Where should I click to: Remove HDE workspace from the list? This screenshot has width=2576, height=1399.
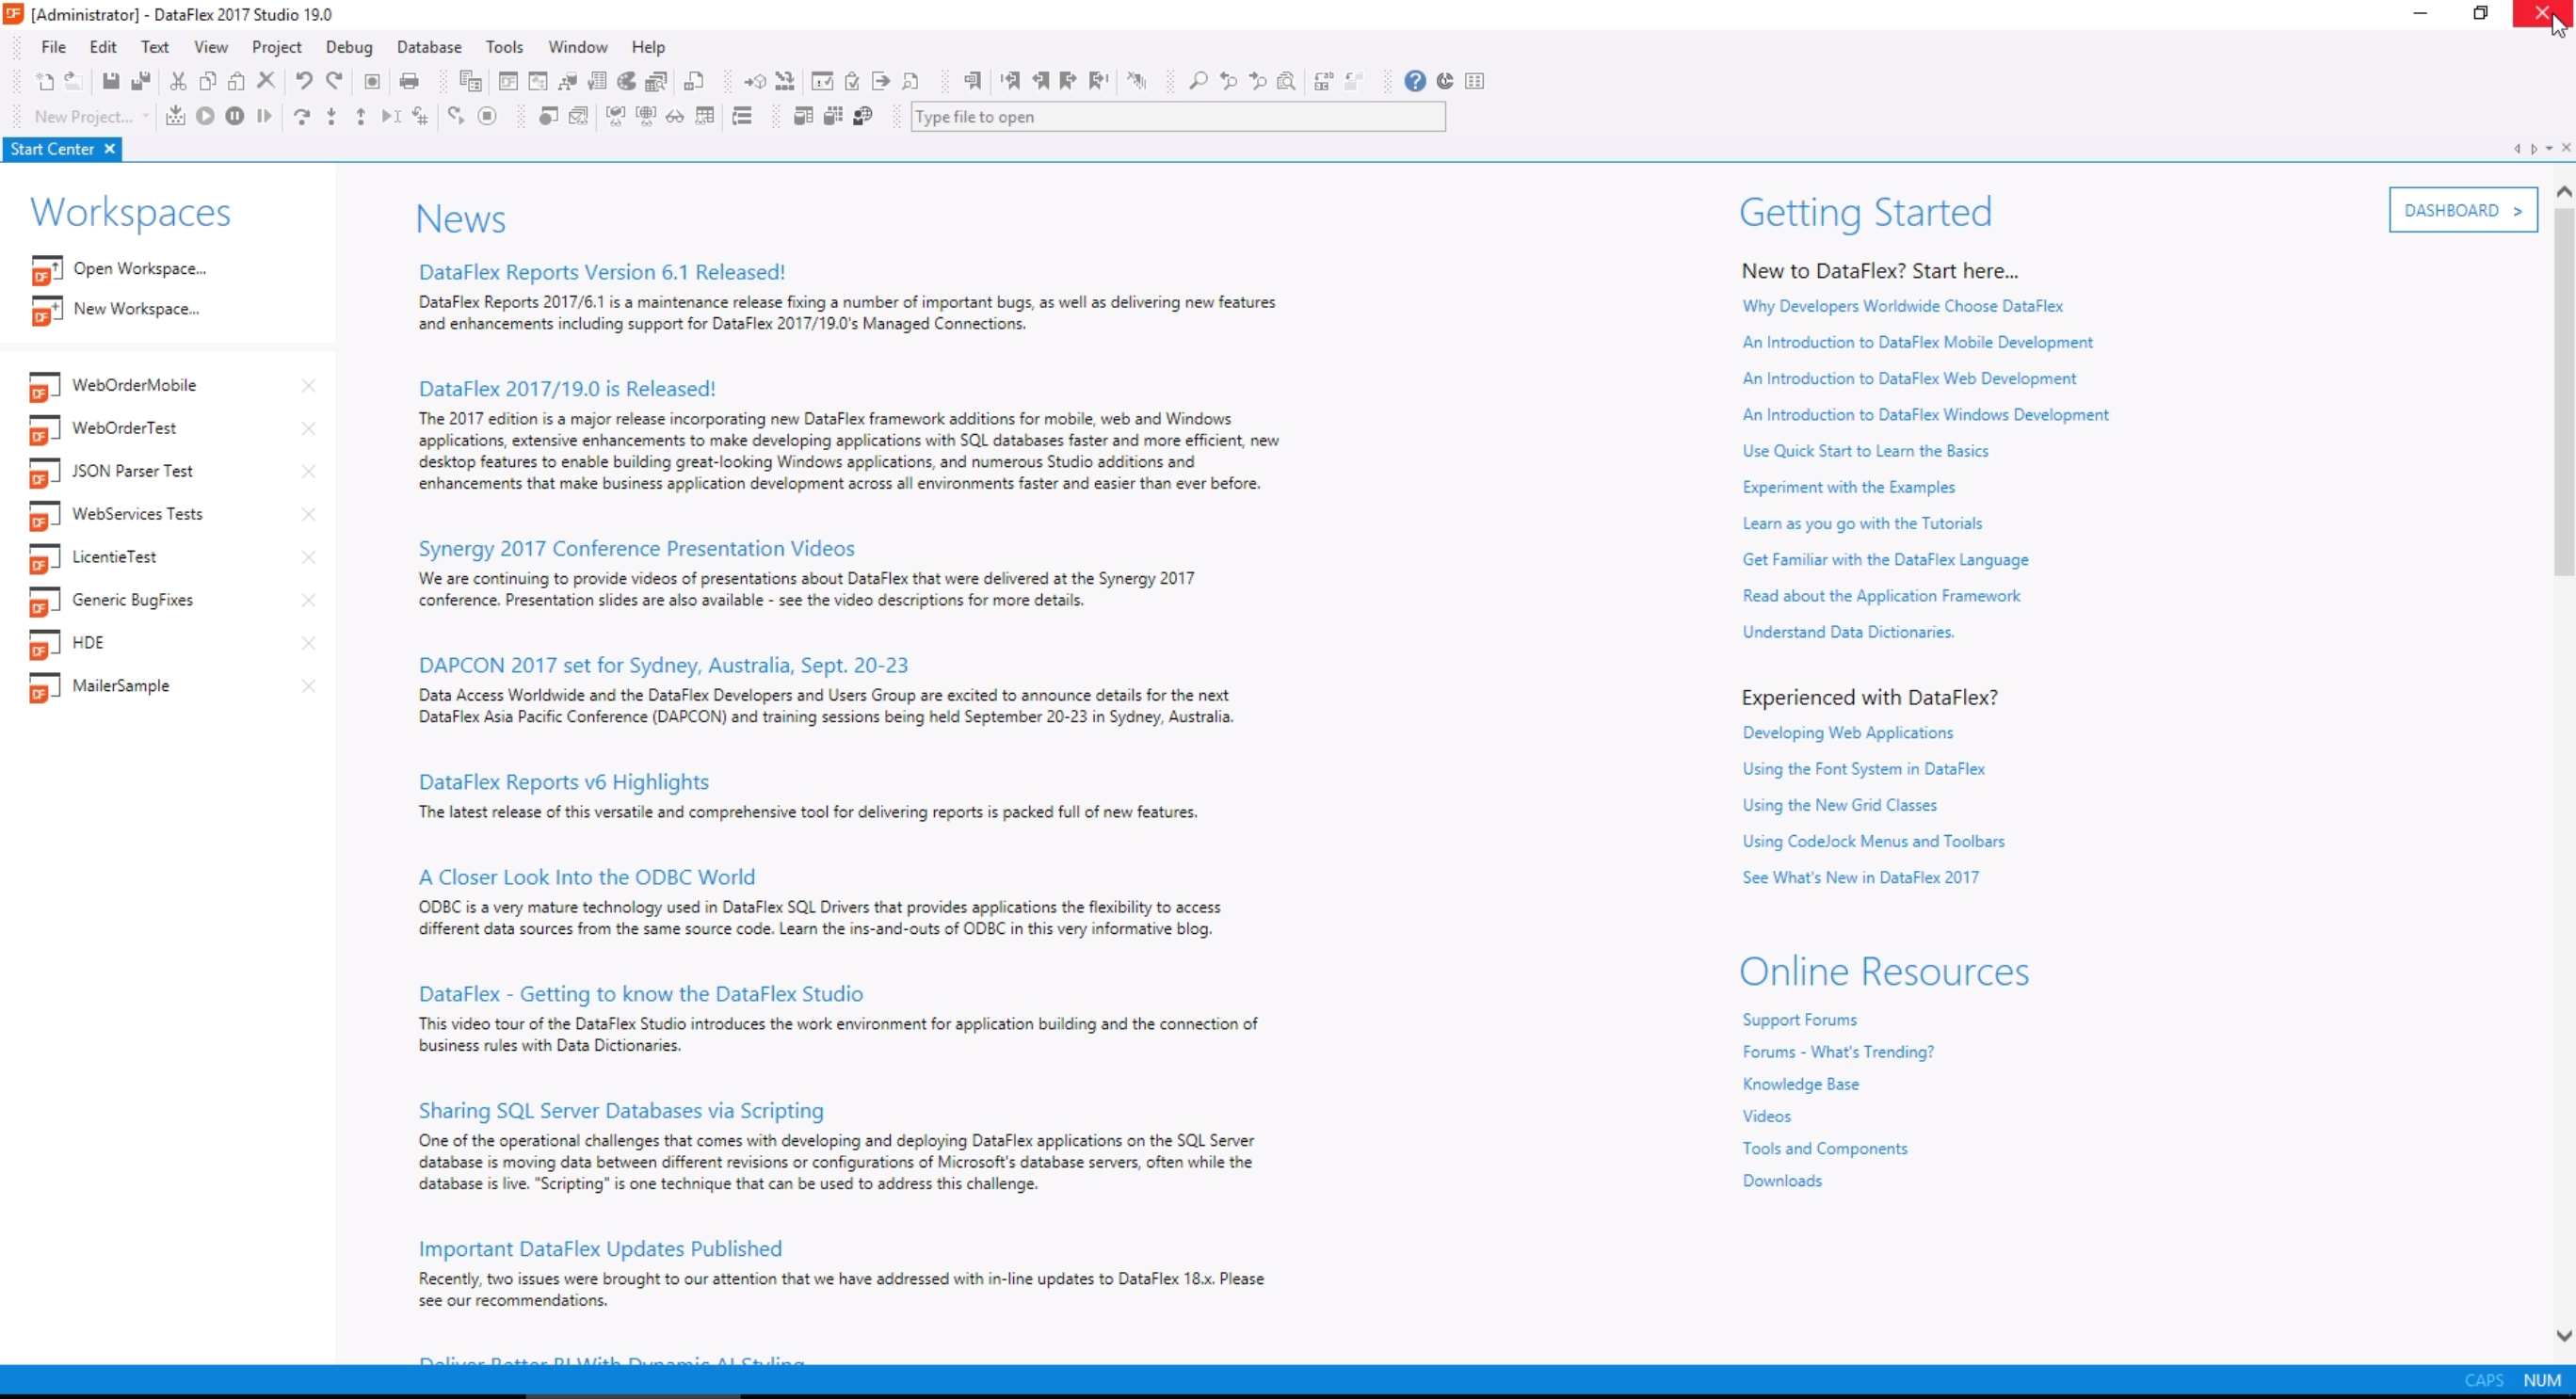pyautogui.click(x=309, y=643)
